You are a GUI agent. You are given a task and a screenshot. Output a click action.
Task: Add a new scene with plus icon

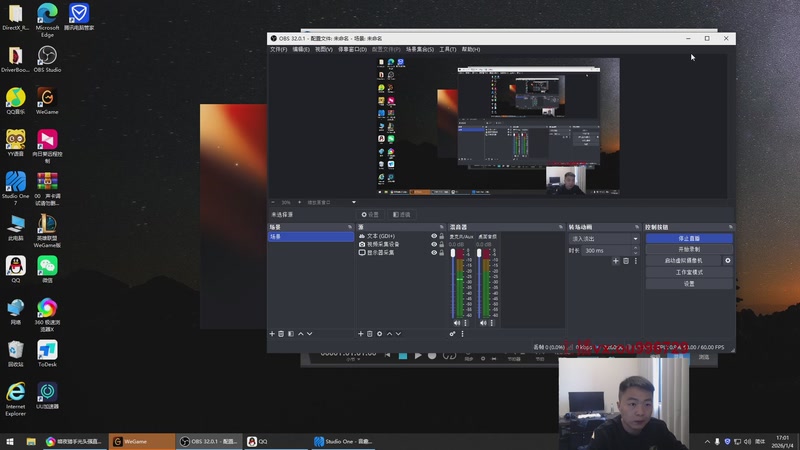click(272, 334)
